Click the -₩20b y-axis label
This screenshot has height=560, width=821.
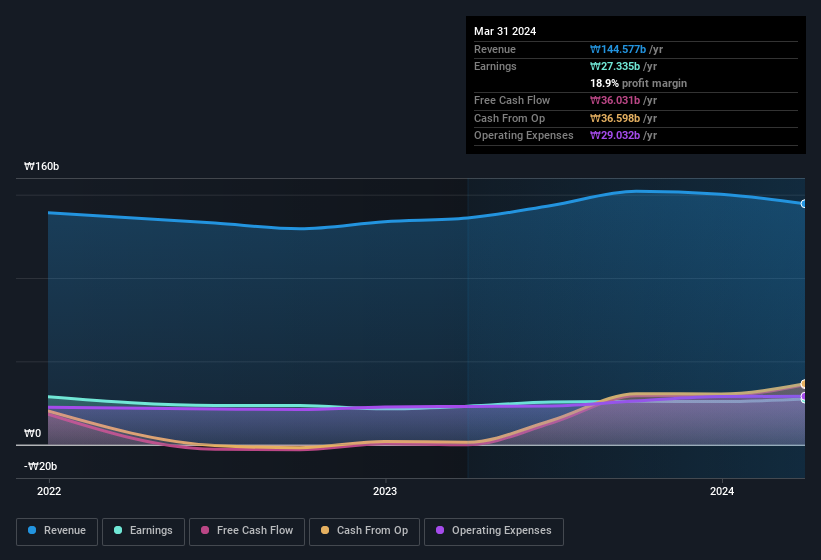pyautogui.click(x=40, y=466)
